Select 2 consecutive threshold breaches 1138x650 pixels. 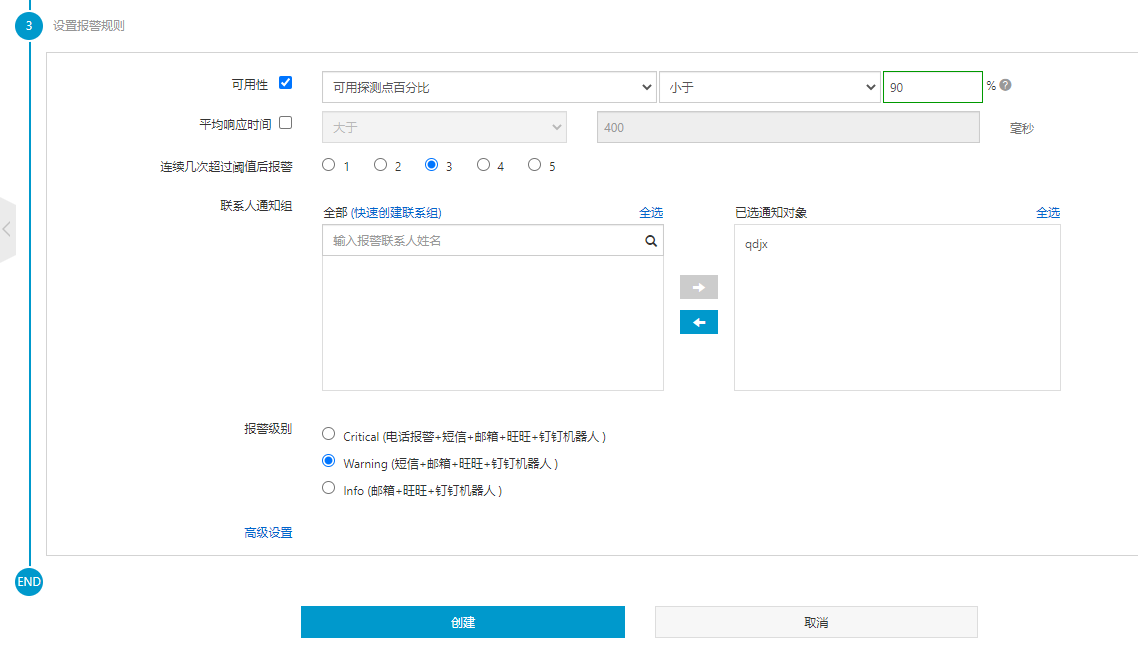pos(380,165)
